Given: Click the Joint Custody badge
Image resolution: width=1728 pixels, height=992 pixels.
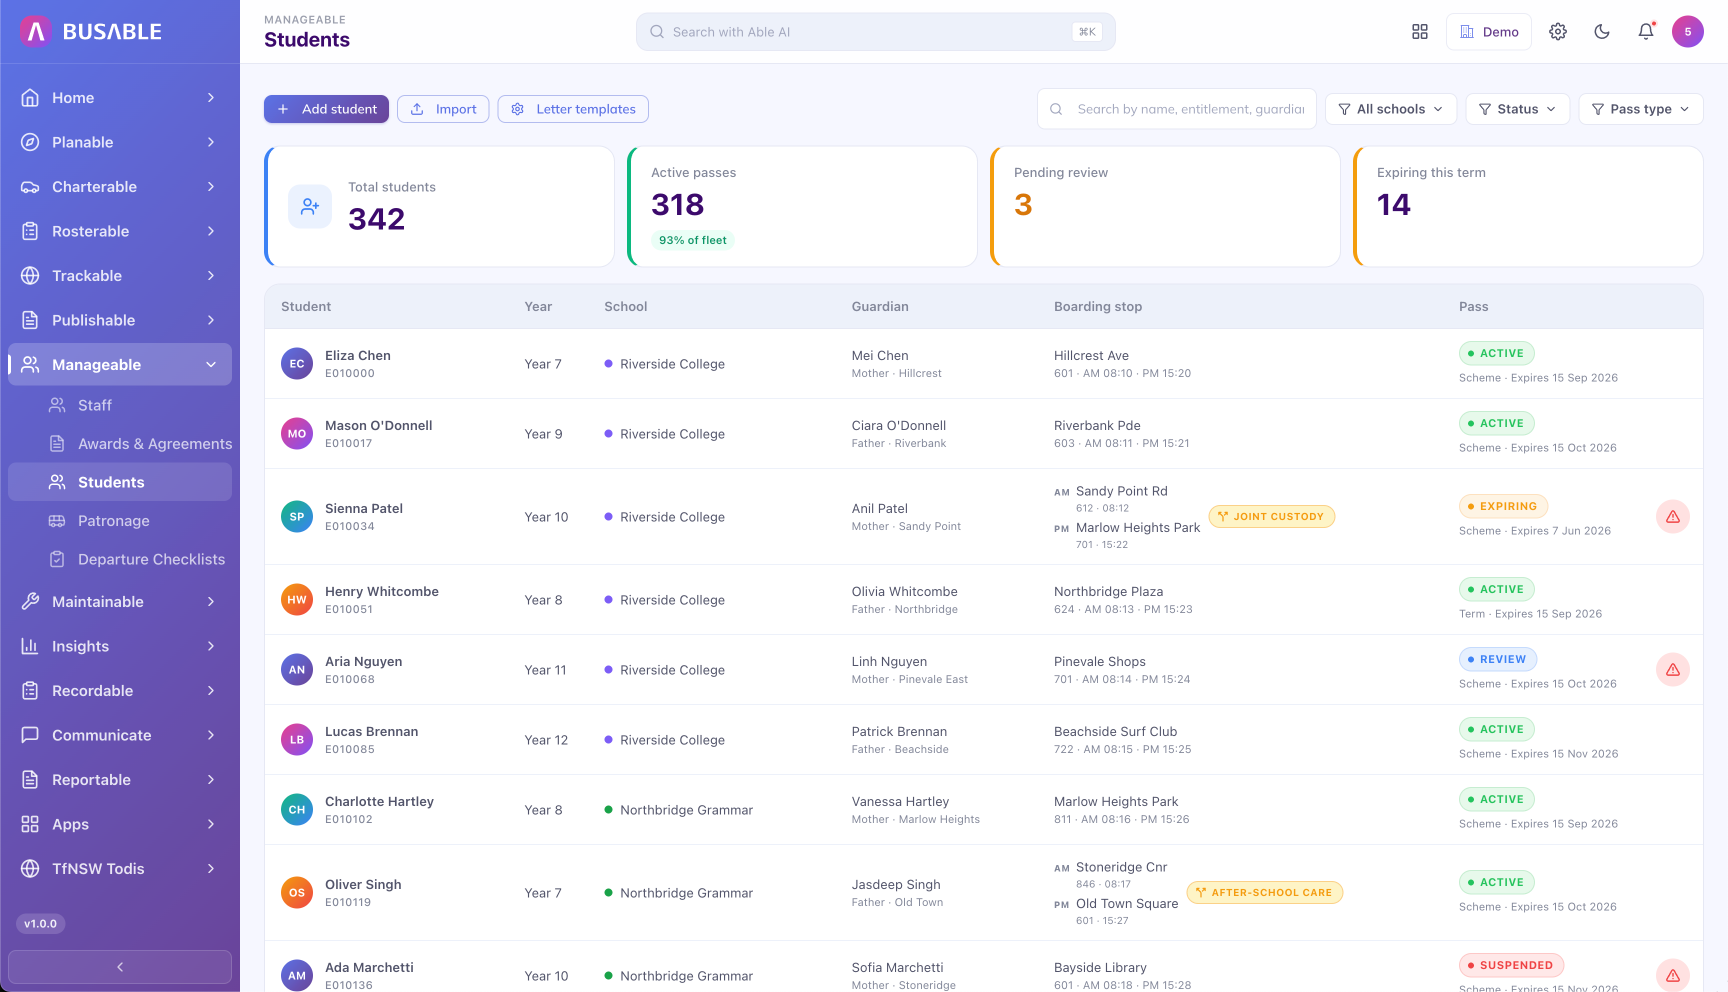Looking at the screenshot, I should pyautogui.click(x=1271, y=517).
